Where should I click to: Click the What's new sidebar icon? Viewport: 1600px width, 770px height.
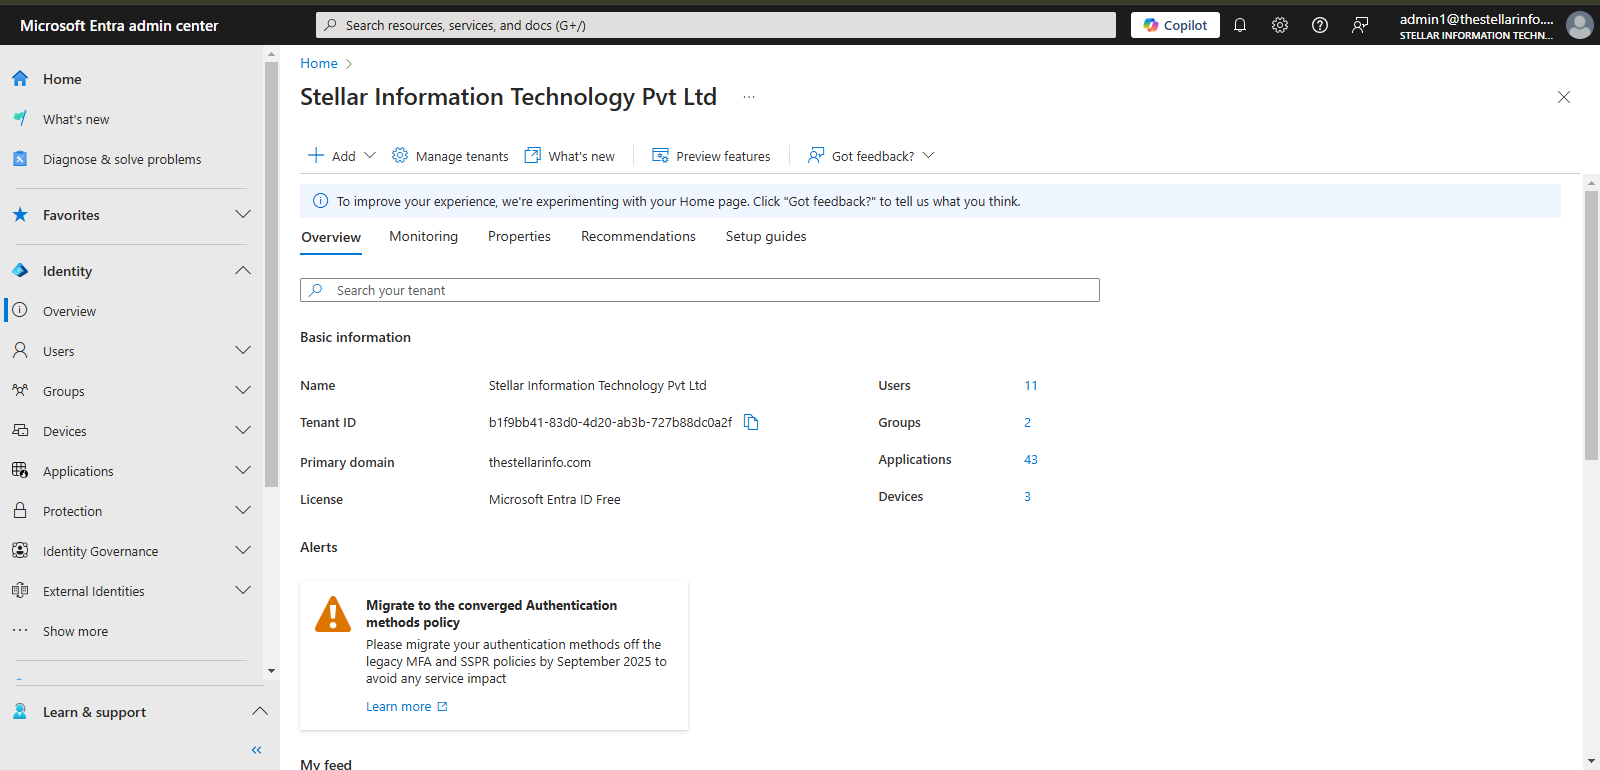(20, 118)
